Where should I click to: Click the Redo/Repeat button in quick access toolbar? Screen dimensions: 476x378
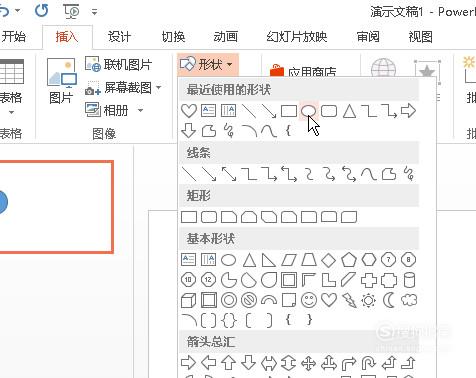pyautogui.click(x=42, y=11)
